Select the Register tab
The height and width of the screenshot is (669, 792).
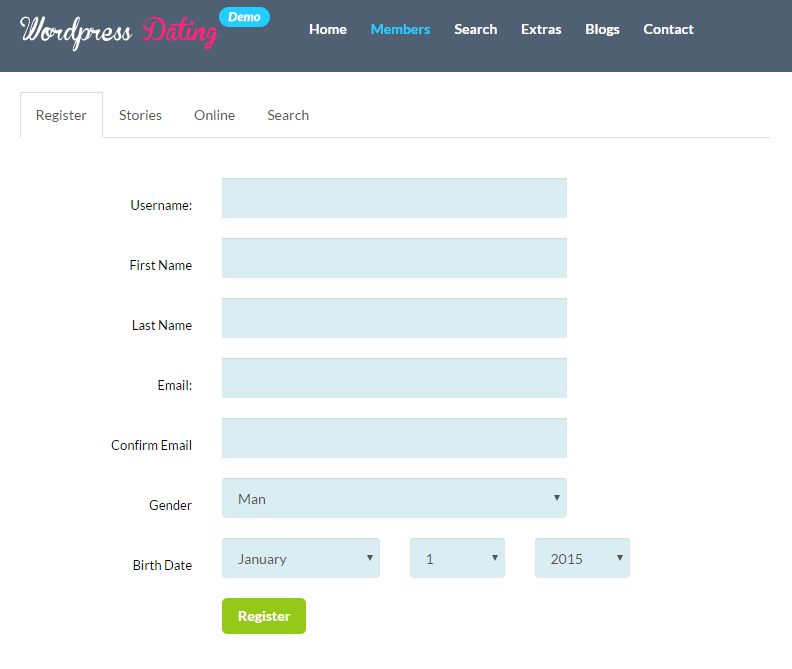(61, 115)
